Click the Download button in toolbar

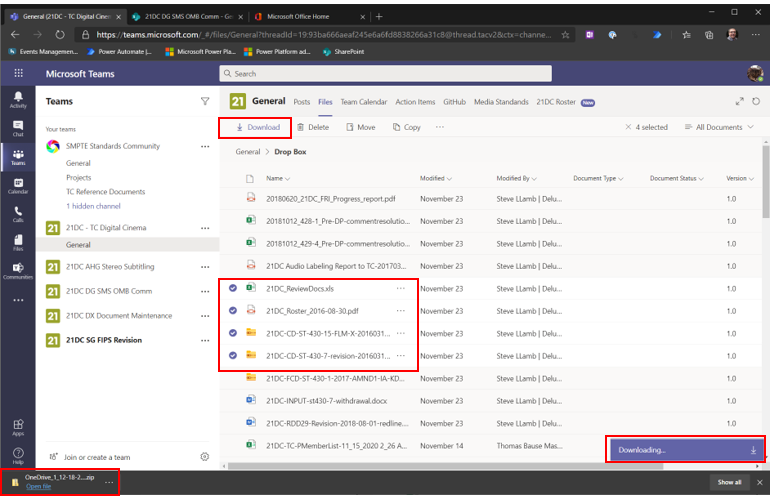pos(257,127)
